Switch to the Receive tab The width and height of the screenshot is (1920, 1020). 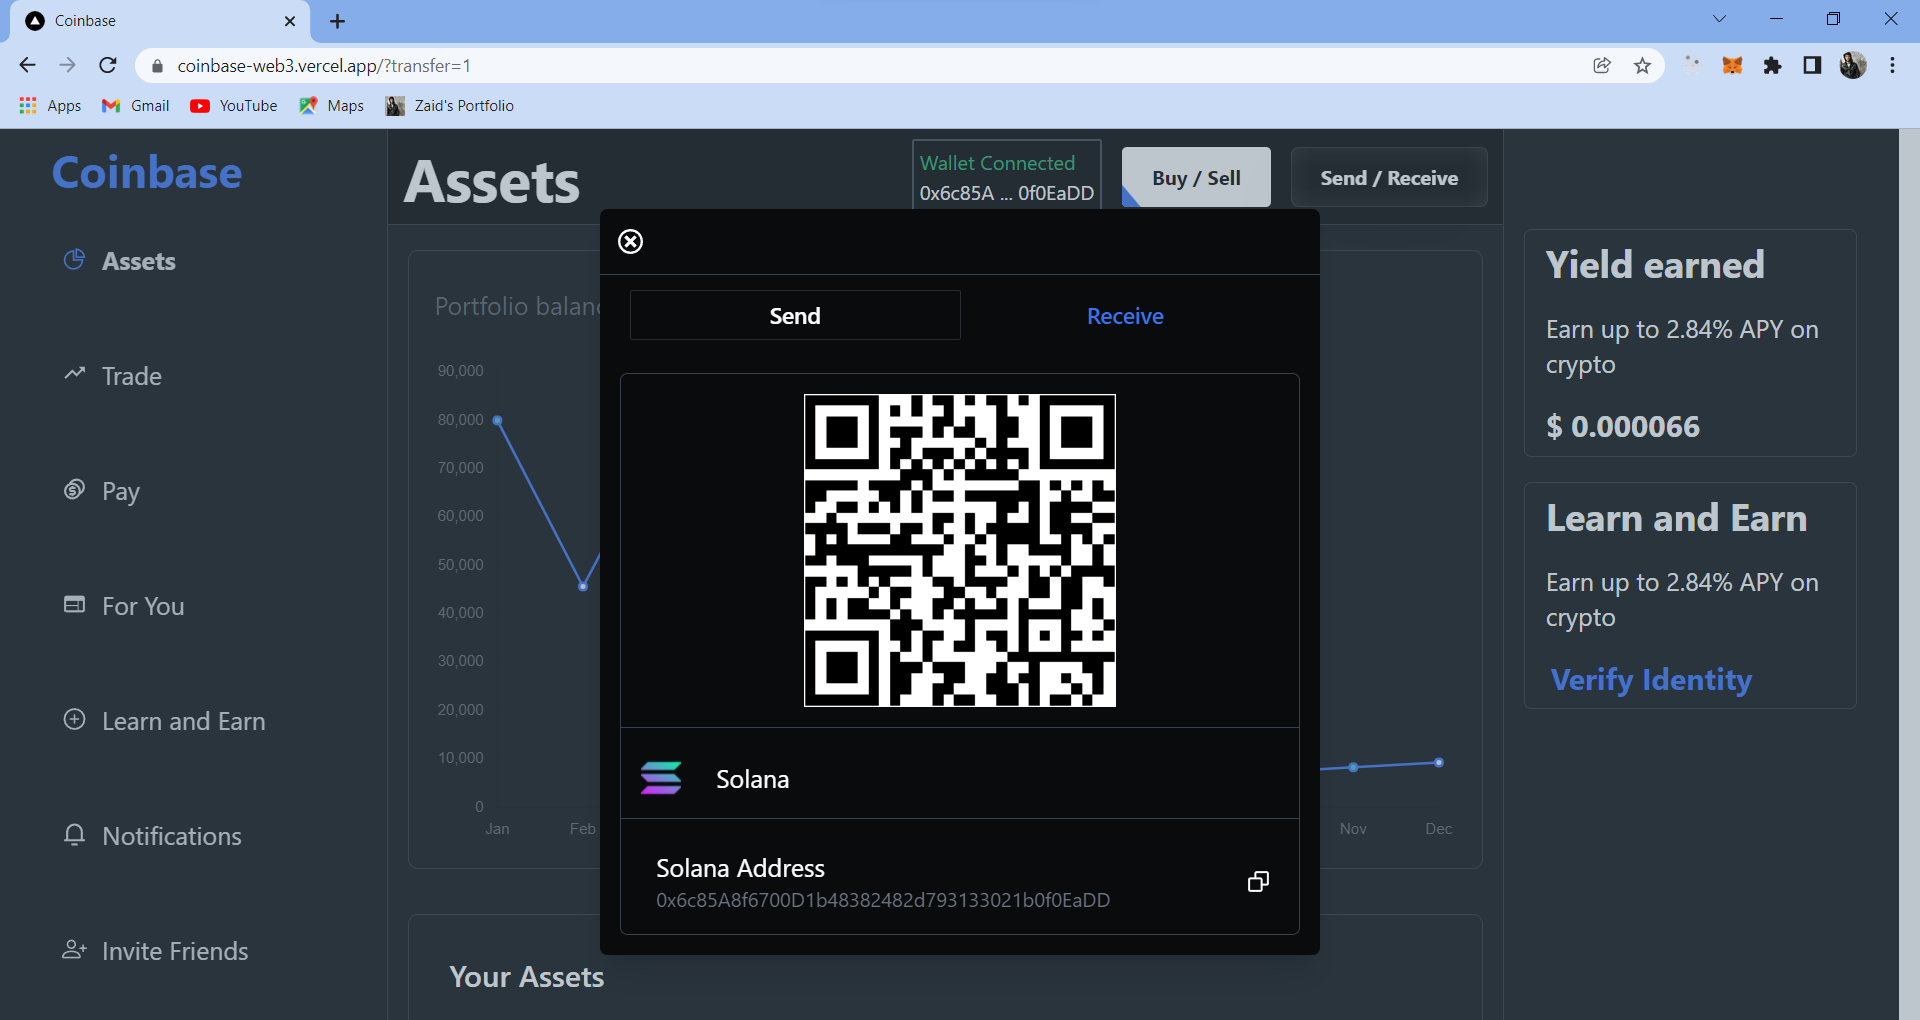click(x=1125, y=315)
